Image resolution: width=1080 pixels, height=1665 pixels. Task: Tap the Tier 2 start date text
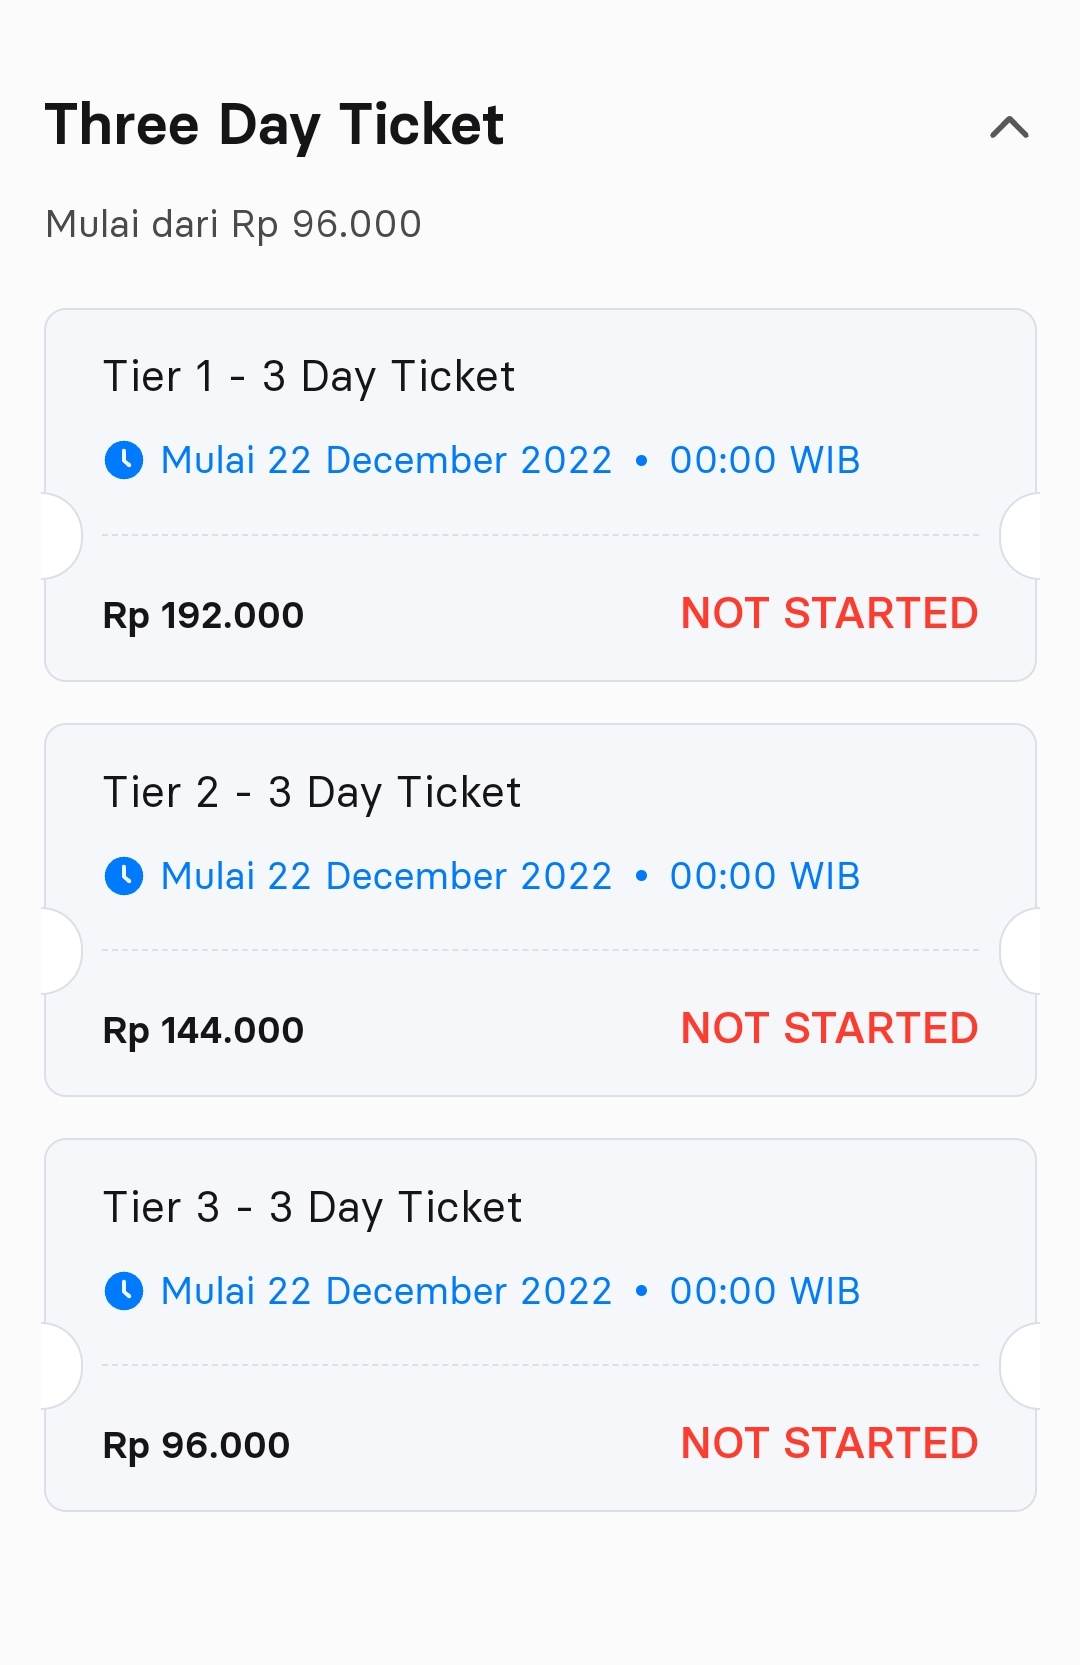(386, 876)
